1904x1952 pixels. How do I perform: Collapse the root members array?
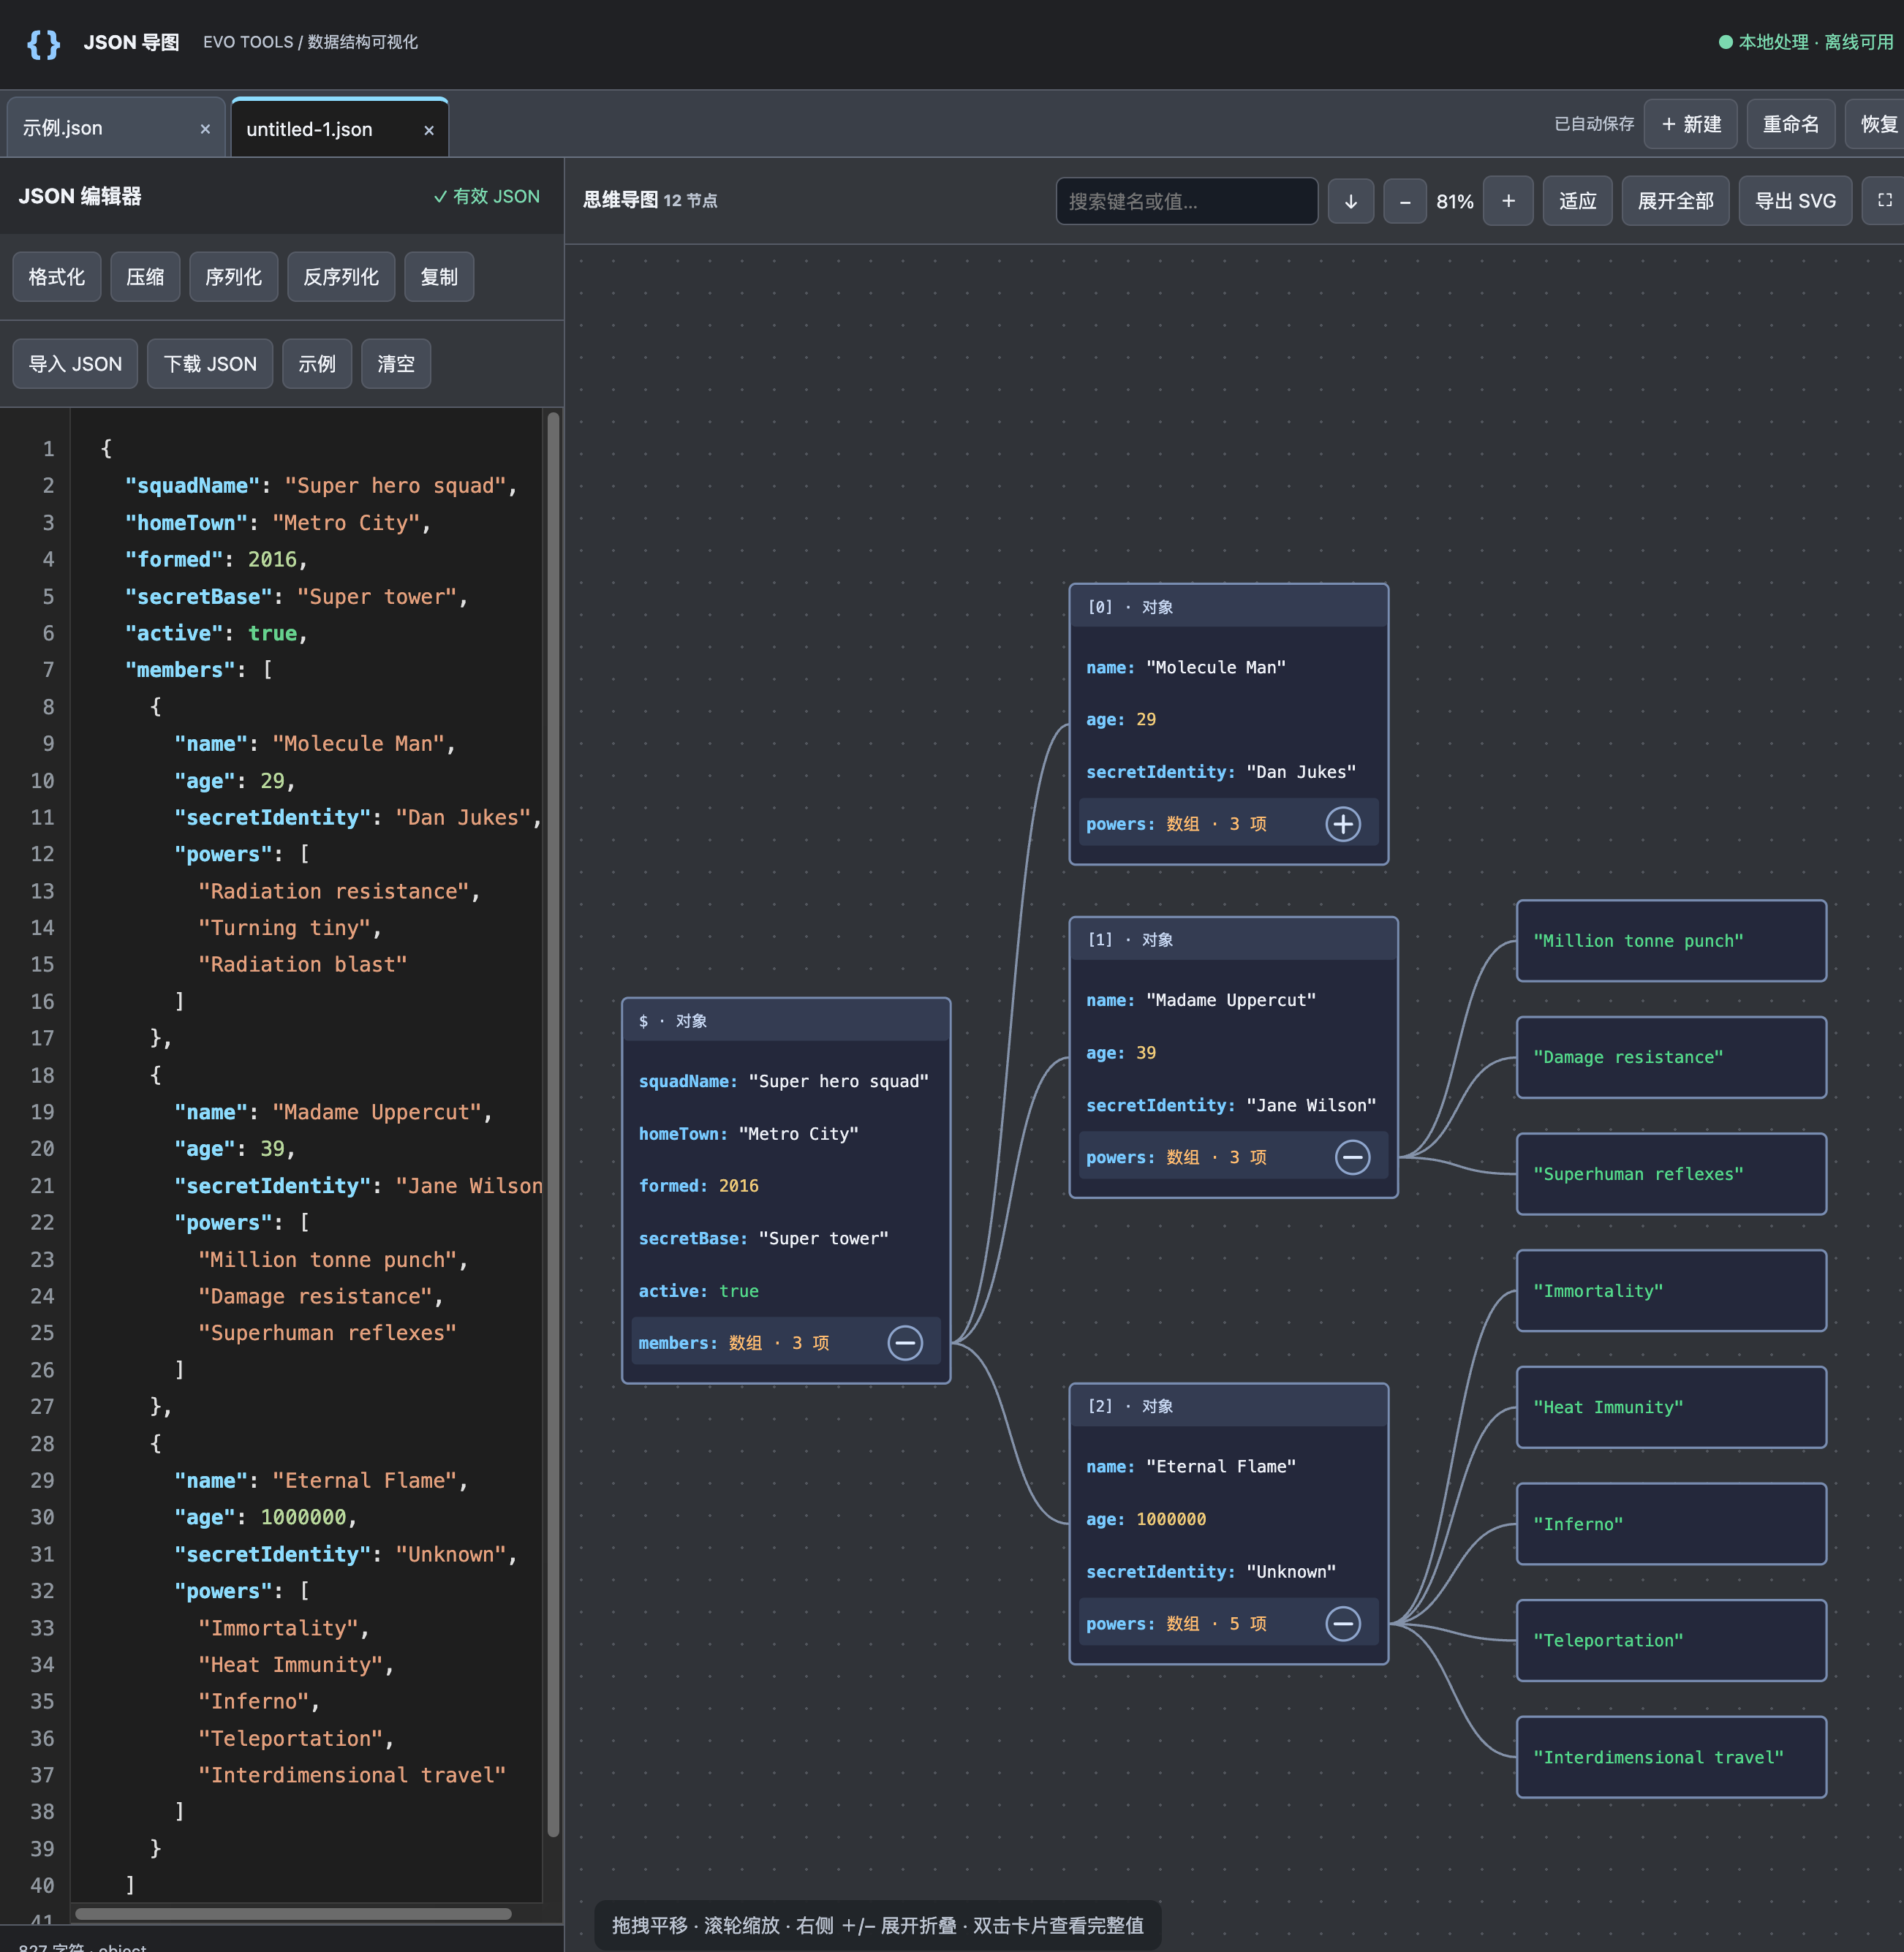point(905,1343)
